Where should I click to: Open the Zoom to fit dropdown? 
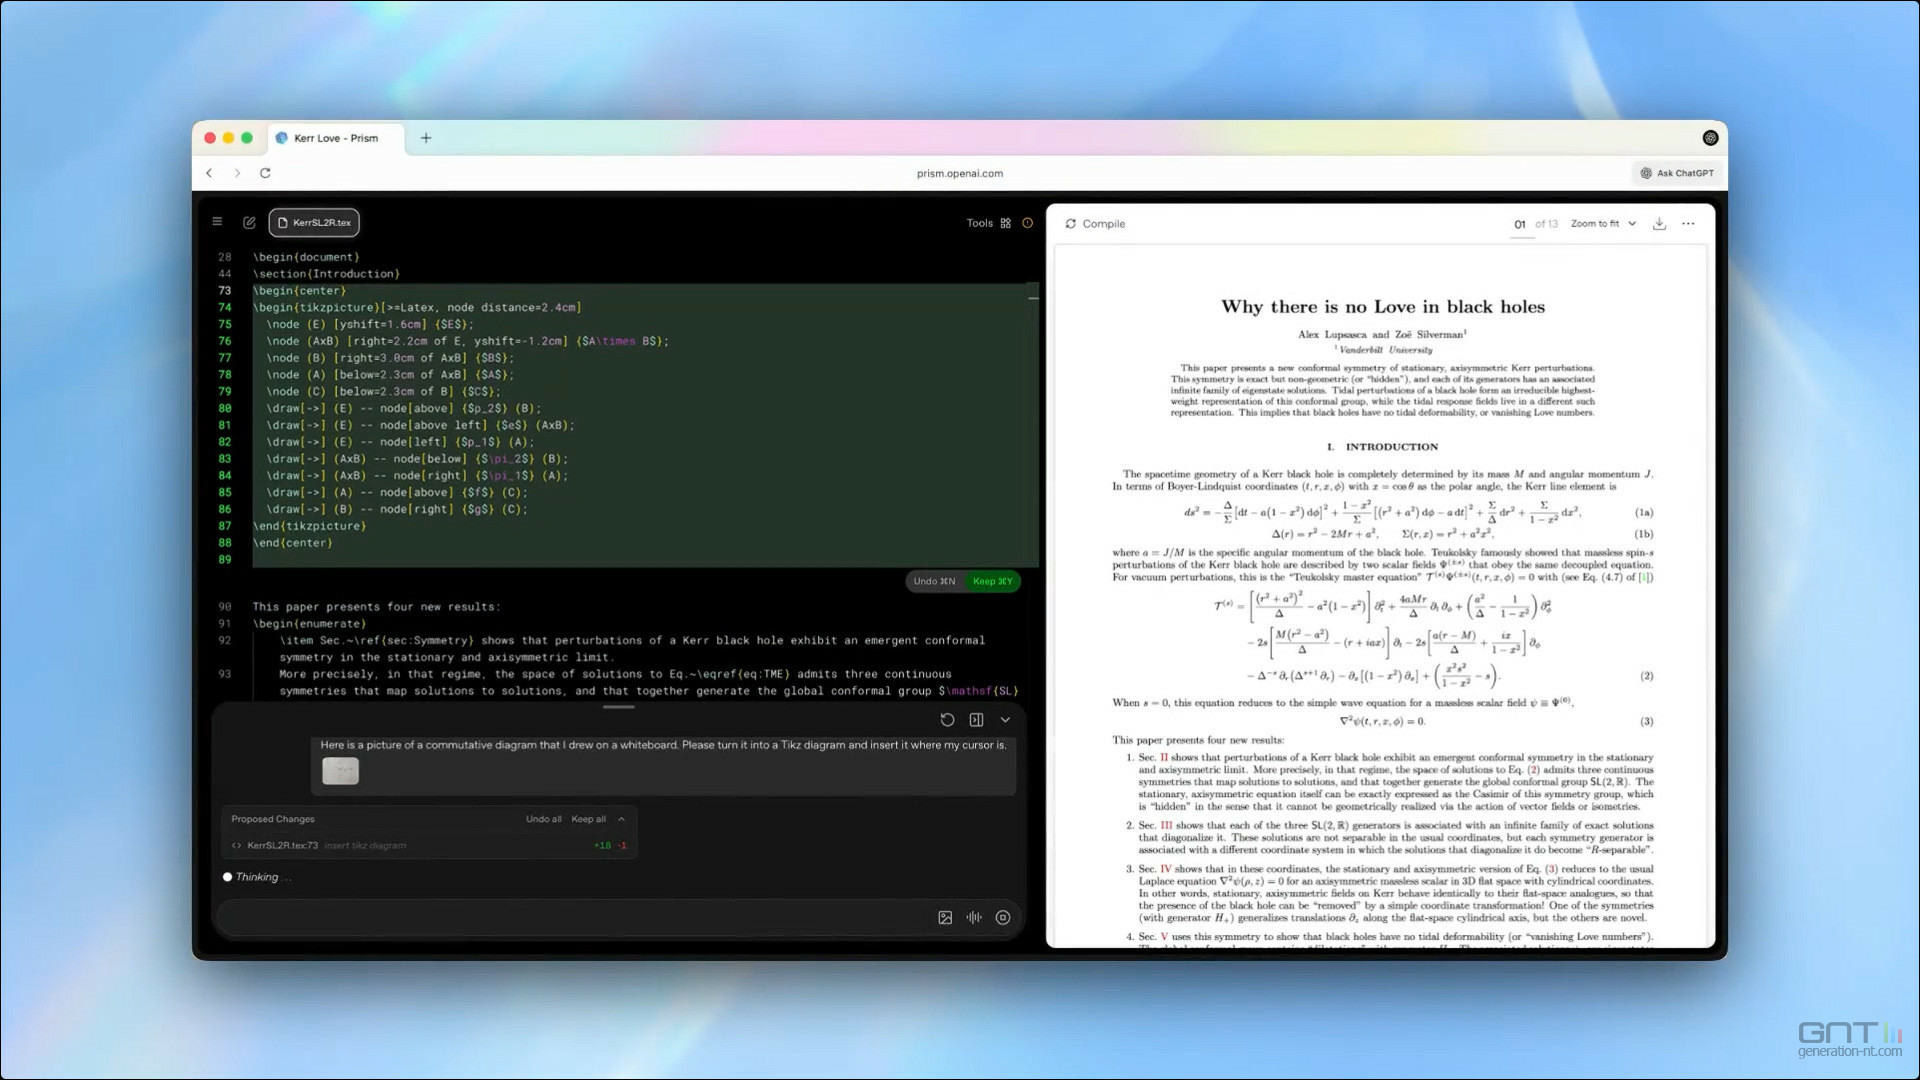pos(1603,224)
